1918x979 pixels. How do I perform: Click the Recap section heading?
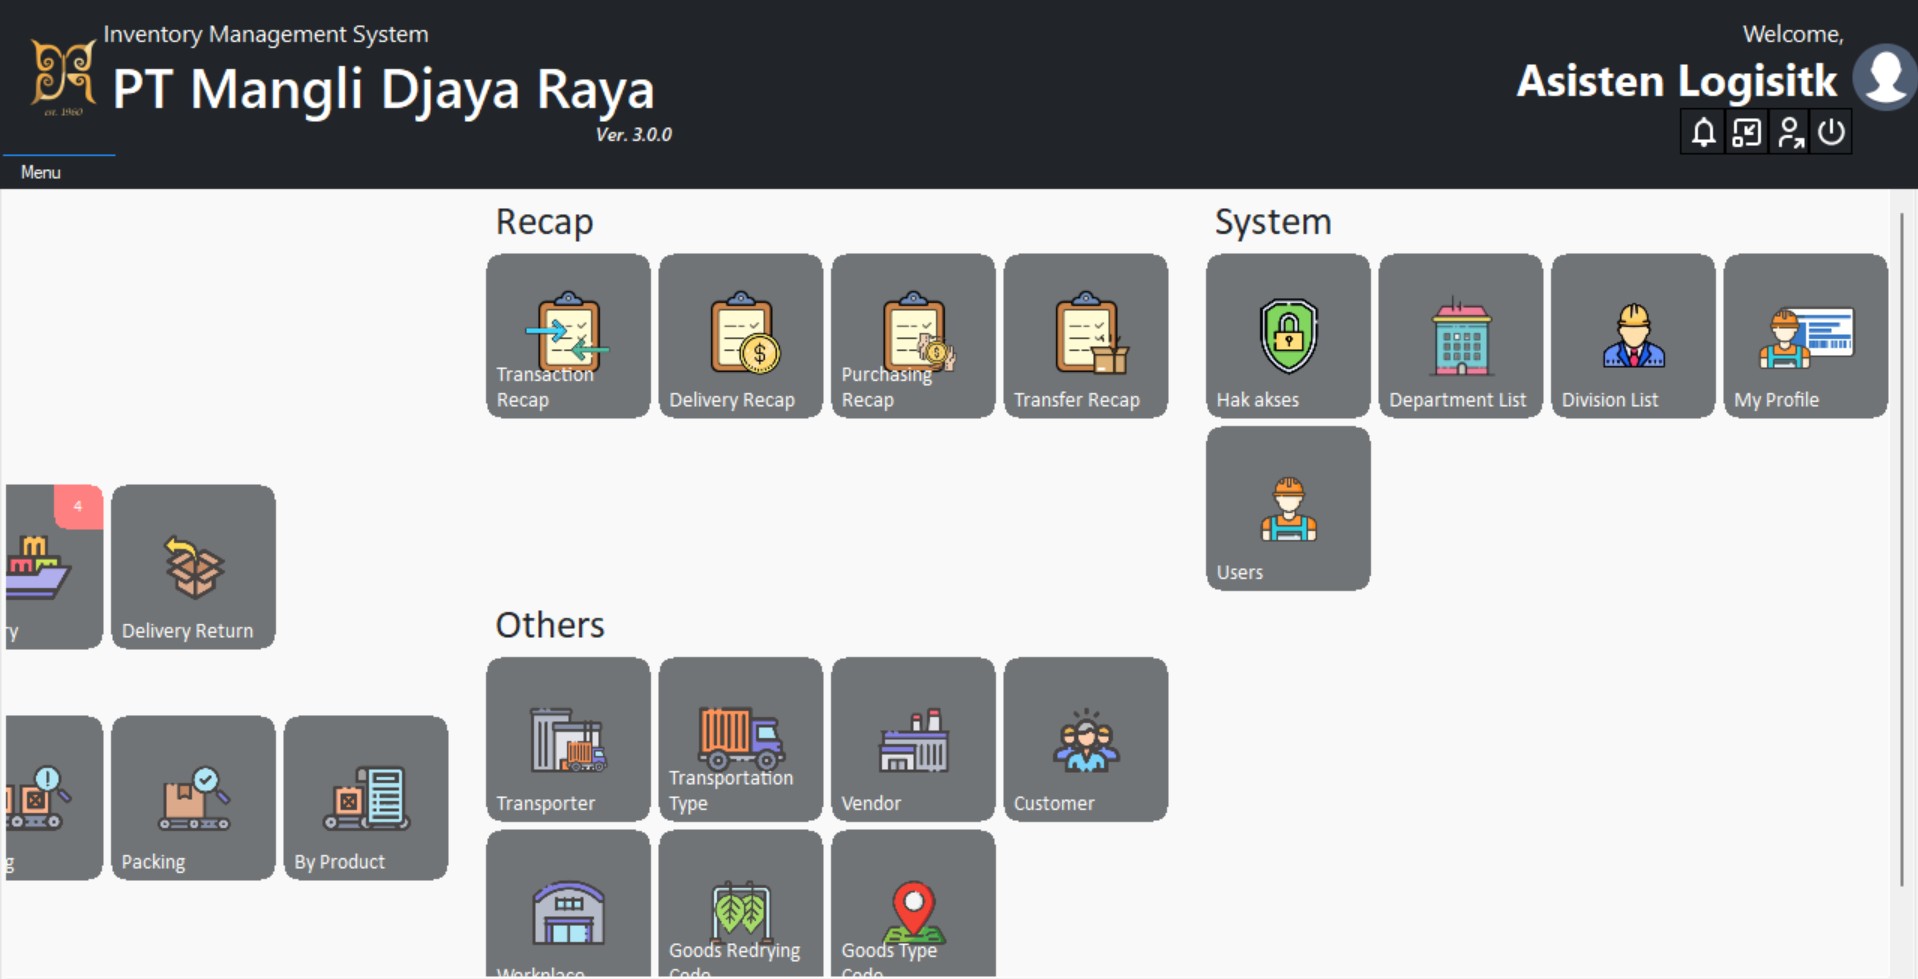544,221
